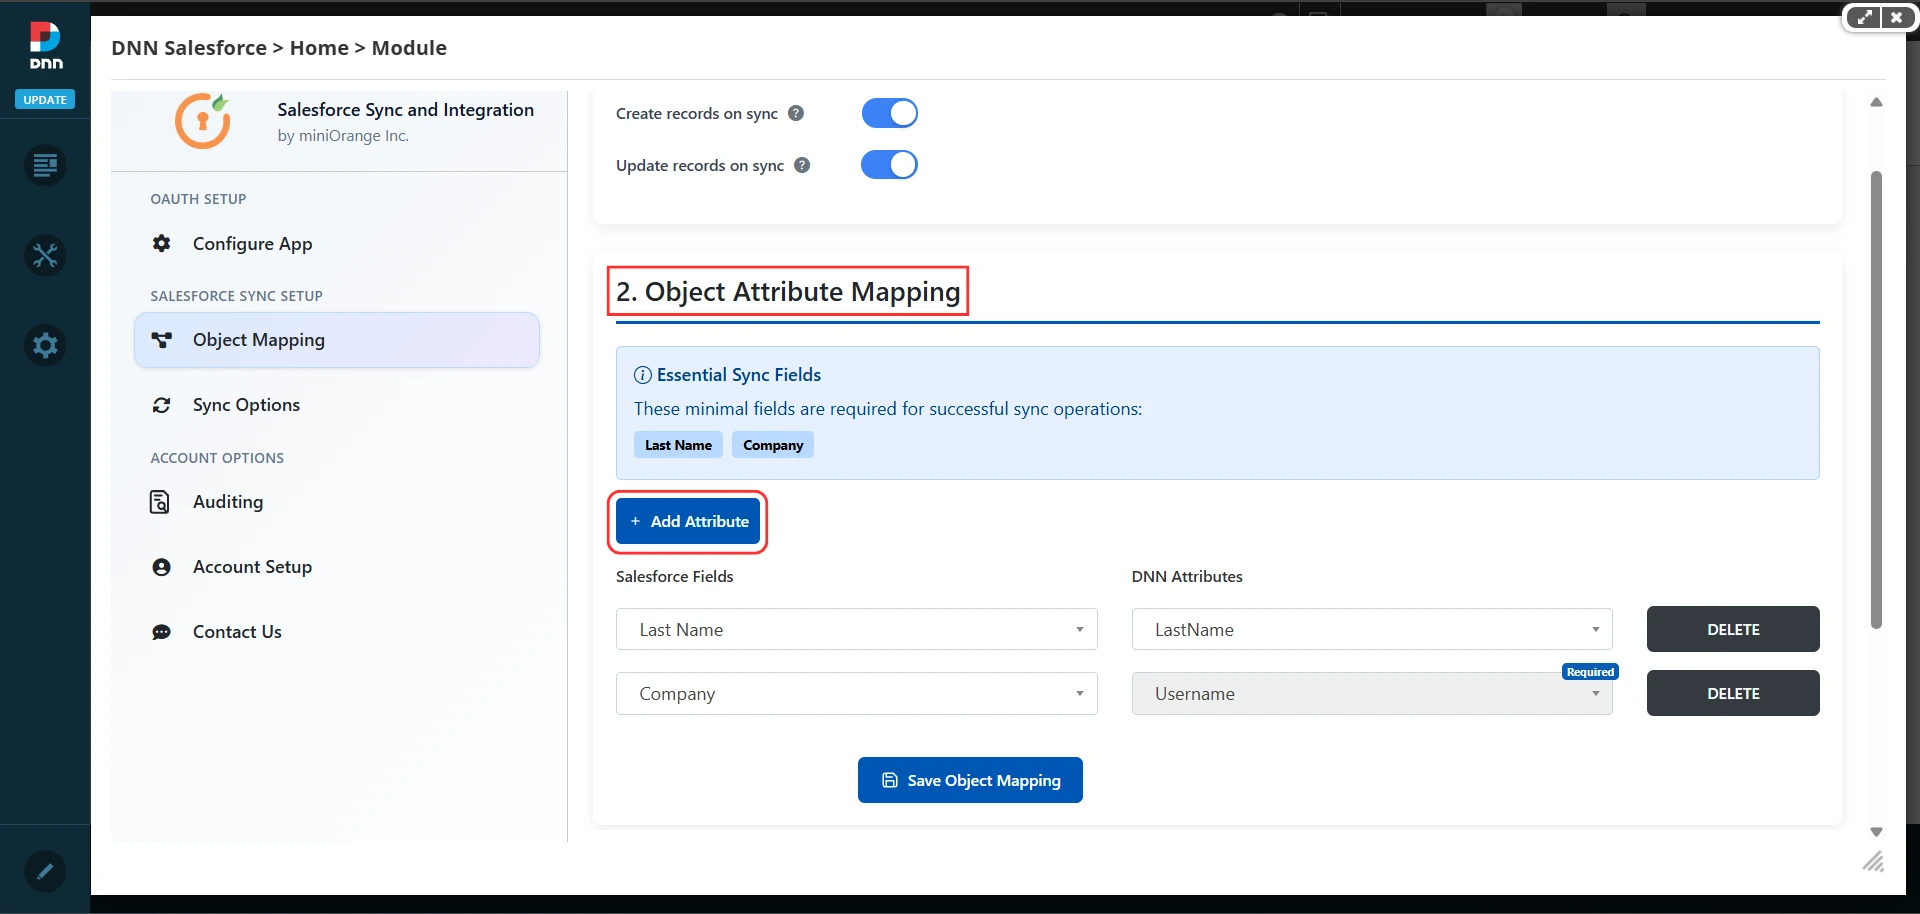The image size is (1920, 914).
Task: Click the Object Attribute Mapping heading
Action: point(788,291)
